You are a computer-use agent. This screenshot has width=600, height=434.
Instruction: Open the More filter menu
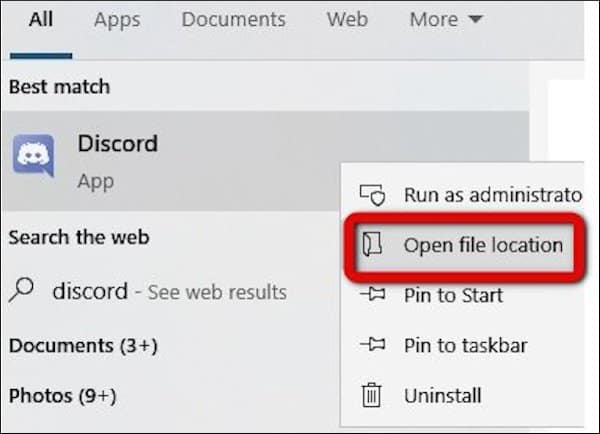click(x=446, y=19)
